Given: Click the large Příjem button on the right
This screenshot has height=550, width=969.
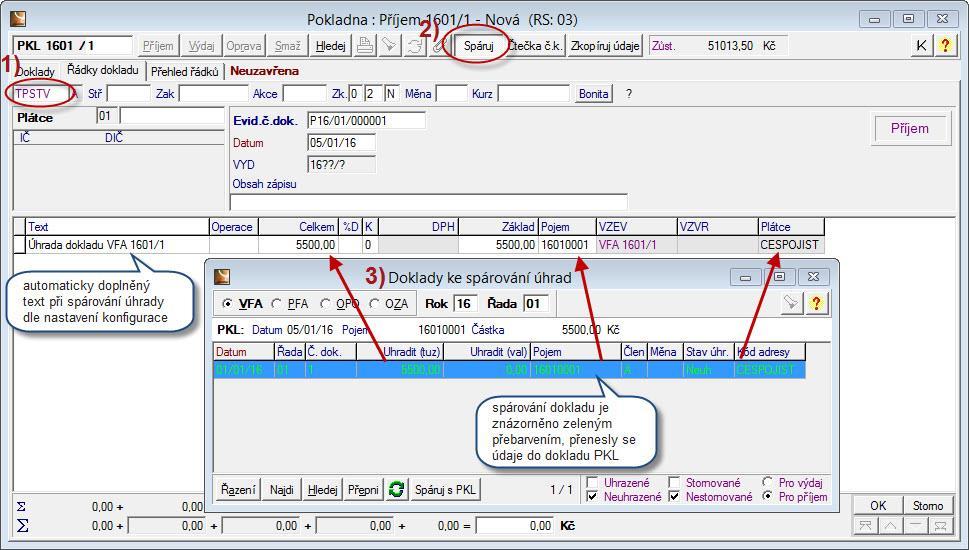Looking at the screenshot, I should (x=910, y=129).
